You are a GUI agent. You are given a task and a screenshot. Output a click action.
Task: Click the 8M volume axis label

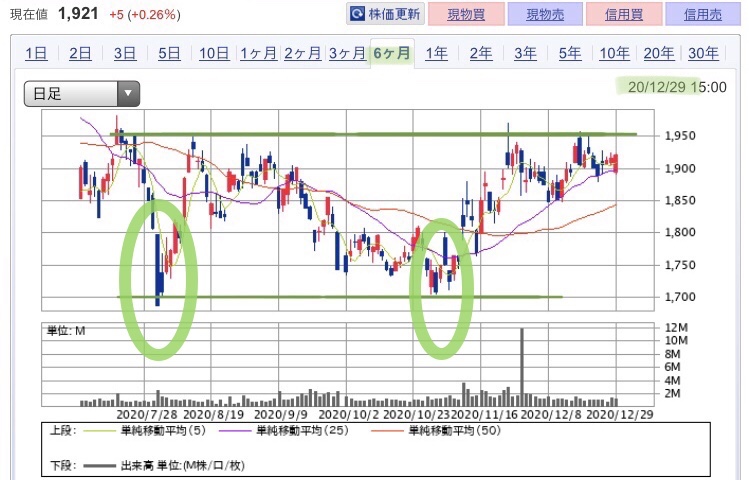[672, 354]
